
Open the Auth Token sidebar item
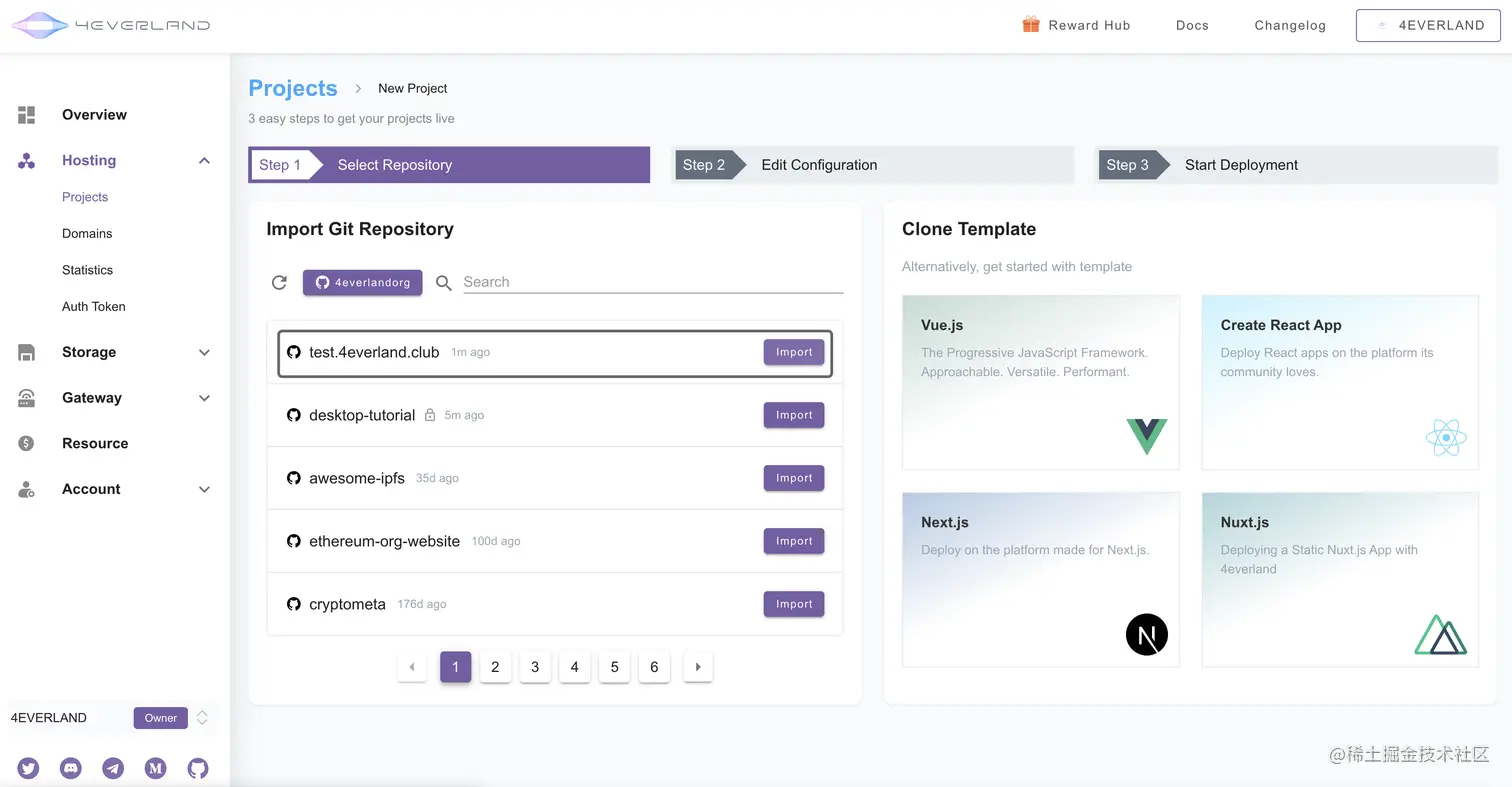point(94,307)
